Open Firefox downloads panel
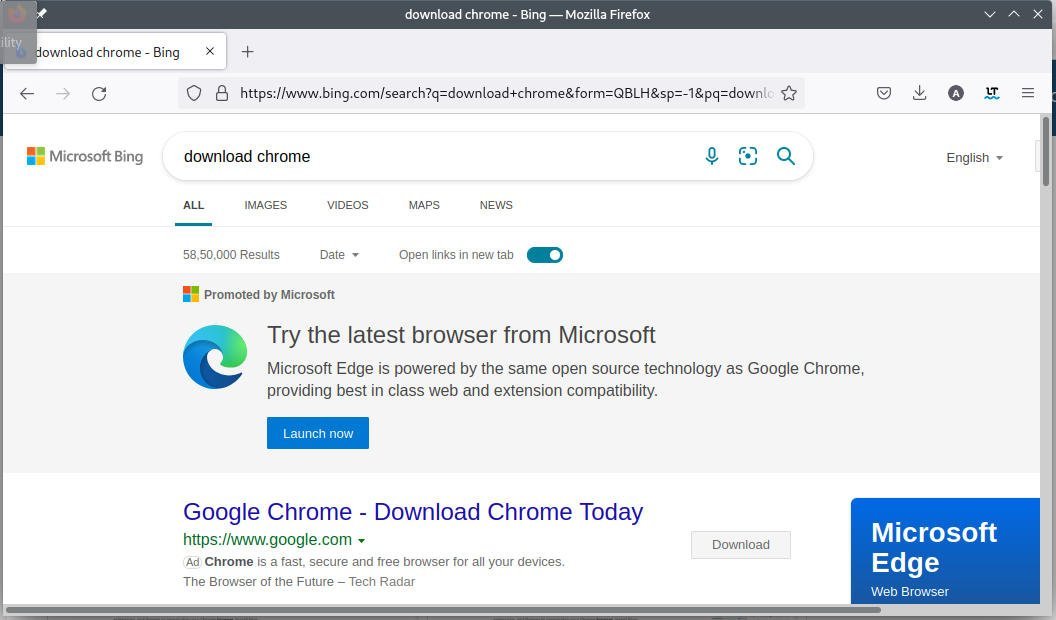Image resolution: width=1056 pixels, height=620 pixels. tap(919, 92)
